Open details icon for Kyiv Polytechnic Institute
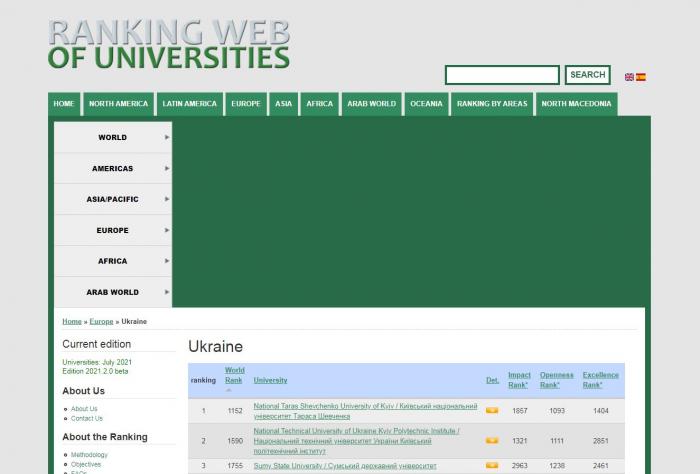 pyautogui.click(x=492, y=441)
